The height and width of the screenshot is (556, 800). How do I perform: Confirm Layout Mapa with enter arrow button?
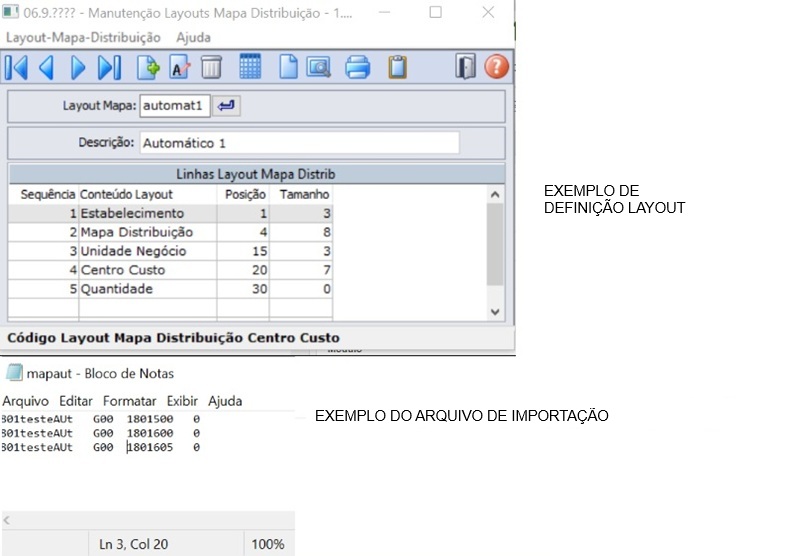pyautogui.click(x=226, y=106)
